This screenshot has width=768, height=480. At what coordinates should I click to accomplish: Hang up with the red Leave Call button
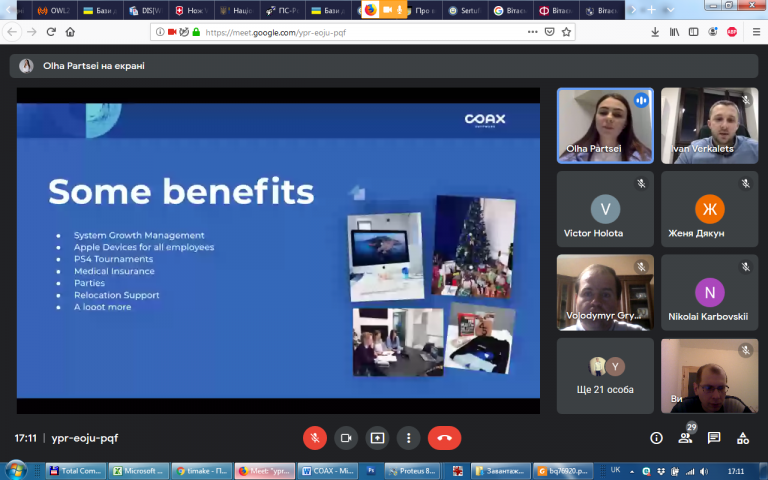(444, 438)
